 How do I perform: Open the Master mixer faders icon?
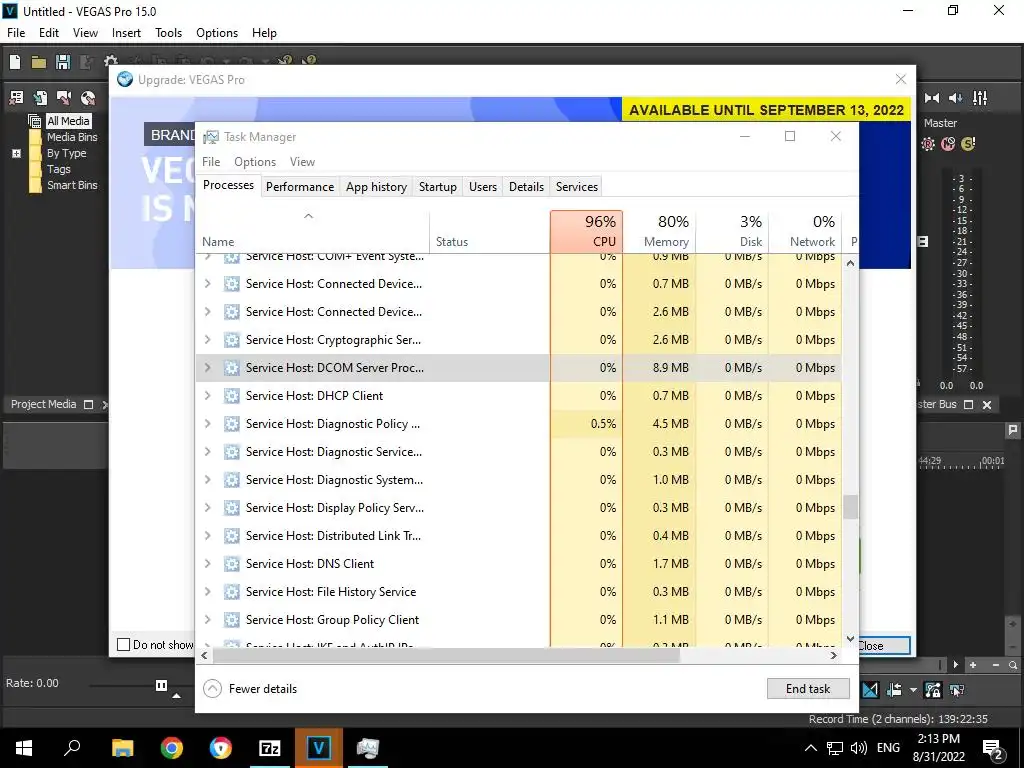click(980, 98)
